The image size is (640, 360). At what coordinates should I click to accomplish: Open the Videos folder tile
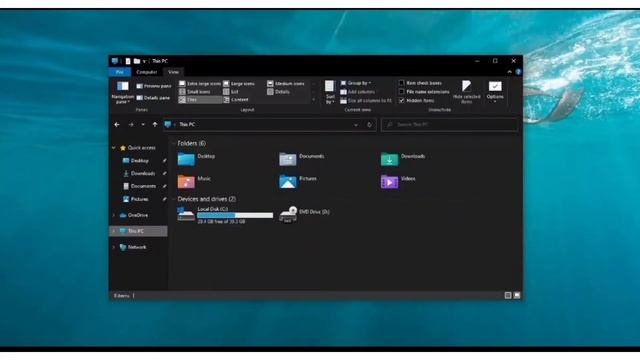398,181
